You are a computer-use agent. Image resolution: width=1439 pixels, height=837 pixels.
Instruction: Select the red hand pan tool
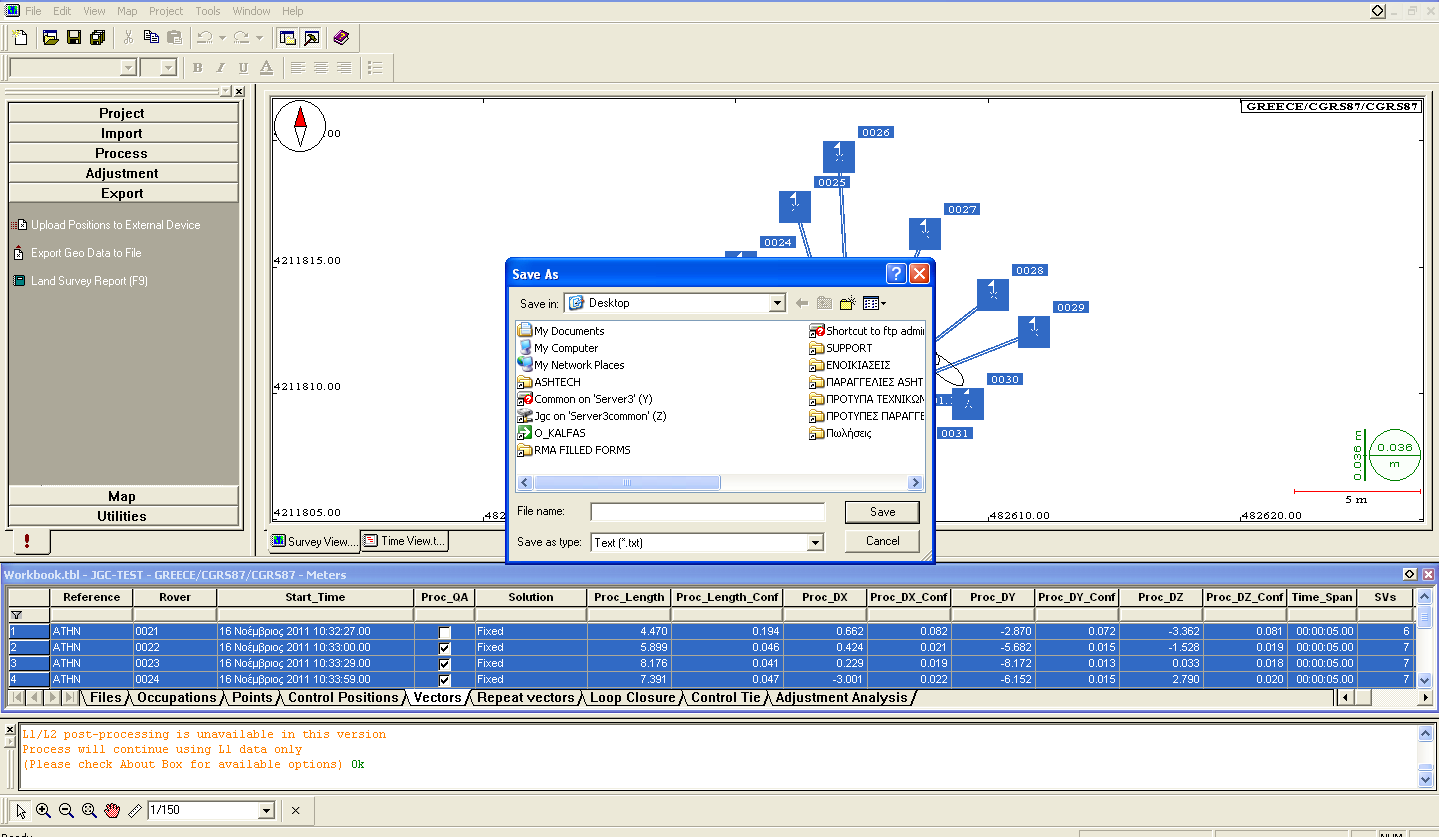[112, 810]
